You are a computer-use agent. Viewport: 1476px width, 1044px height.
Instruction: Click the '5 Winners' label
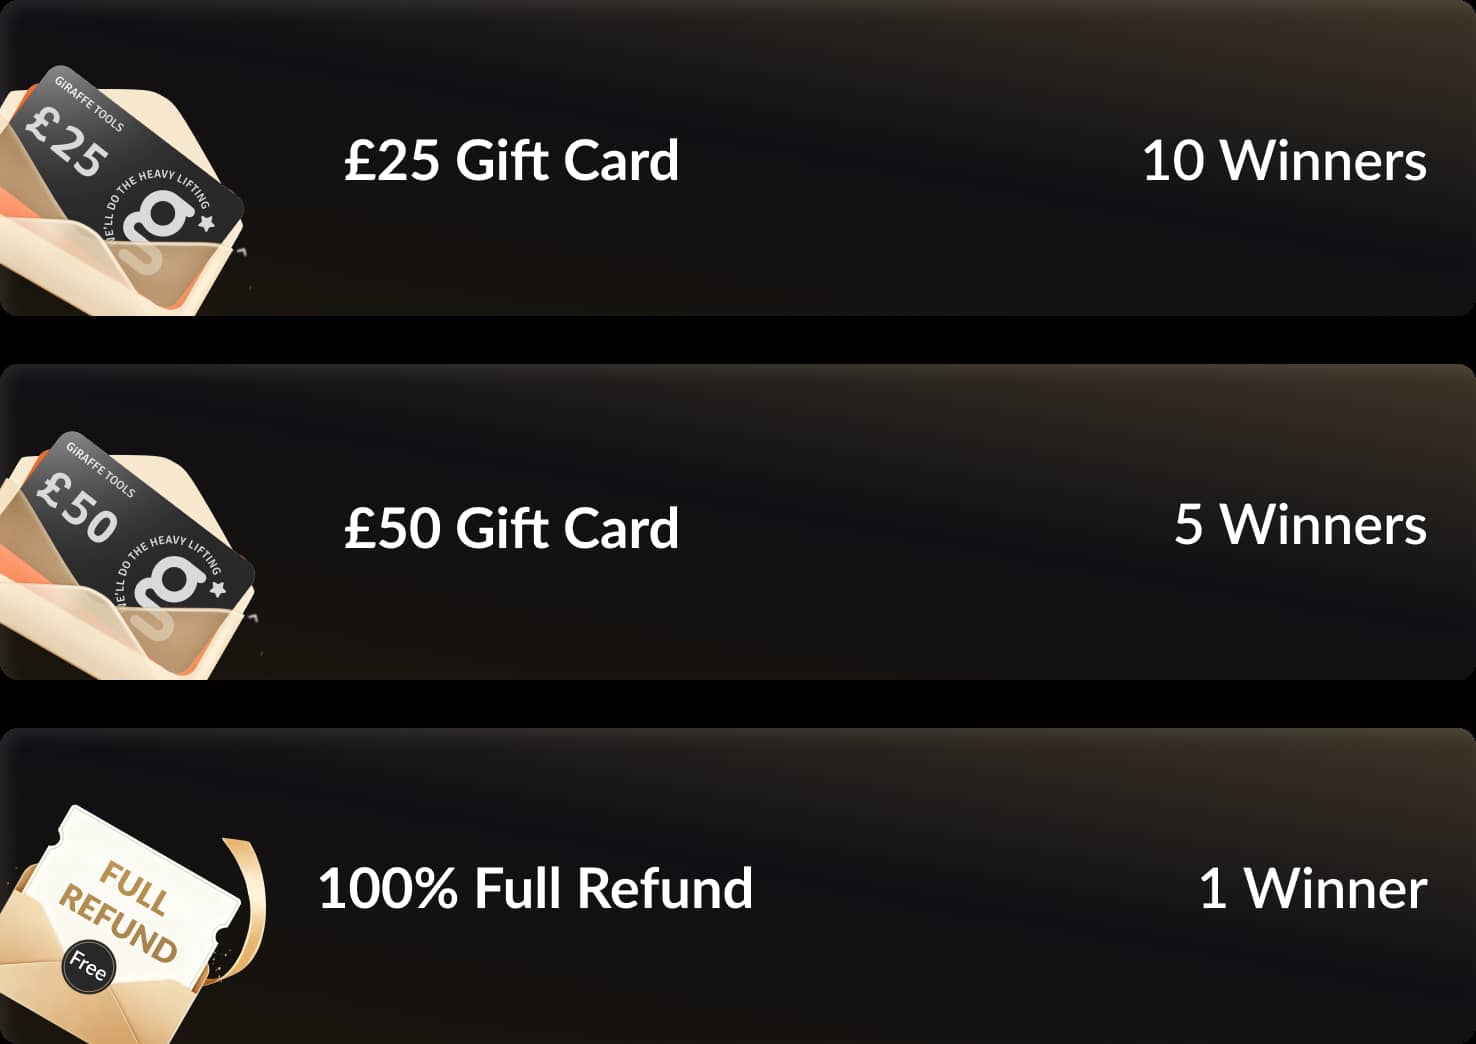click(1300, 524)
